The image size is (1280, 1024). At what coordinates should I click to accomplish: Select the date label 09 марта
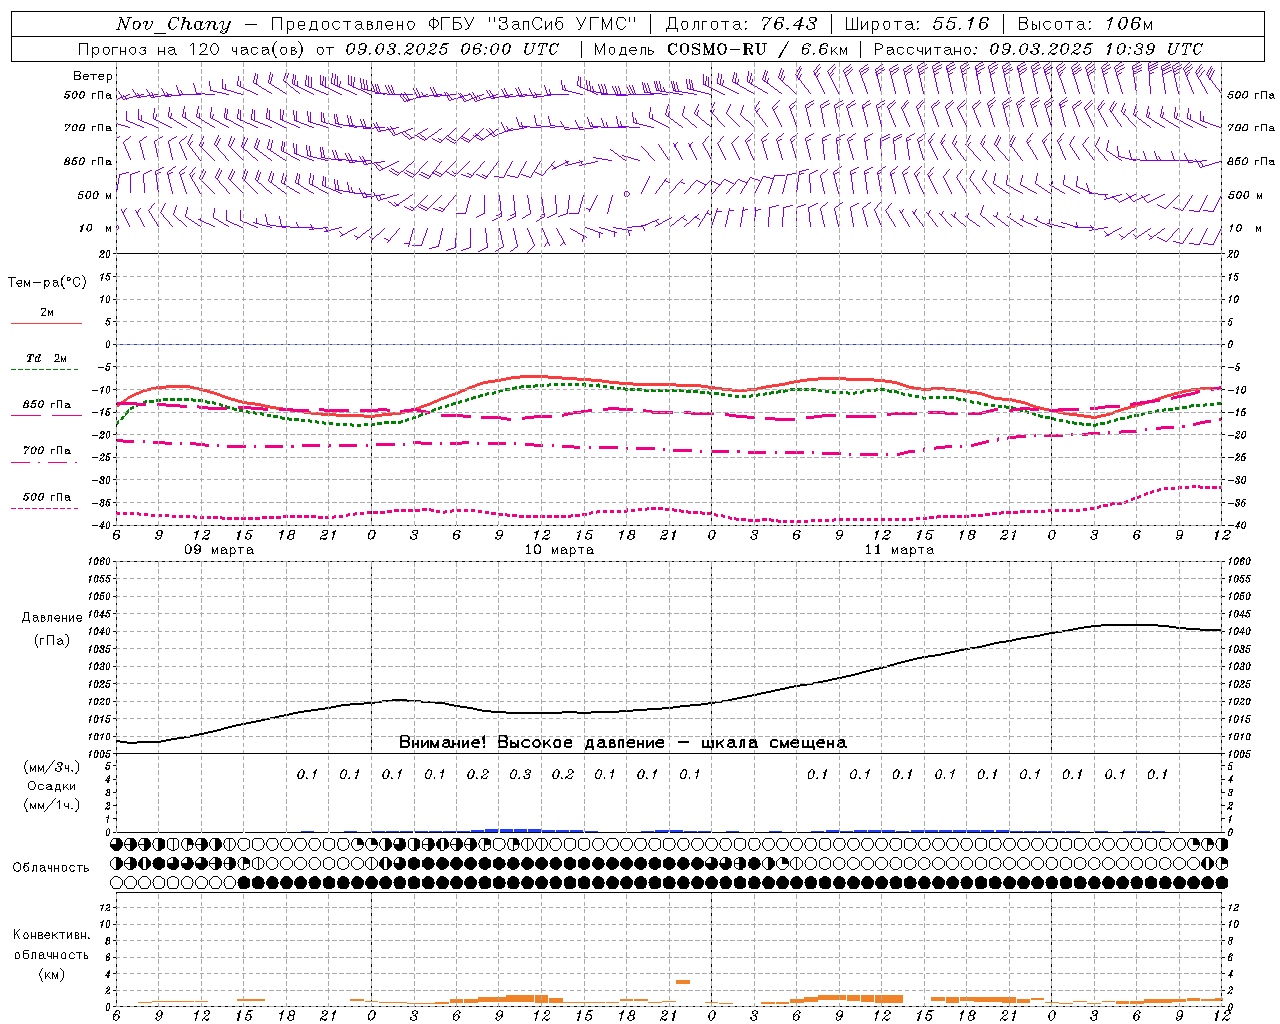(219, 550)
